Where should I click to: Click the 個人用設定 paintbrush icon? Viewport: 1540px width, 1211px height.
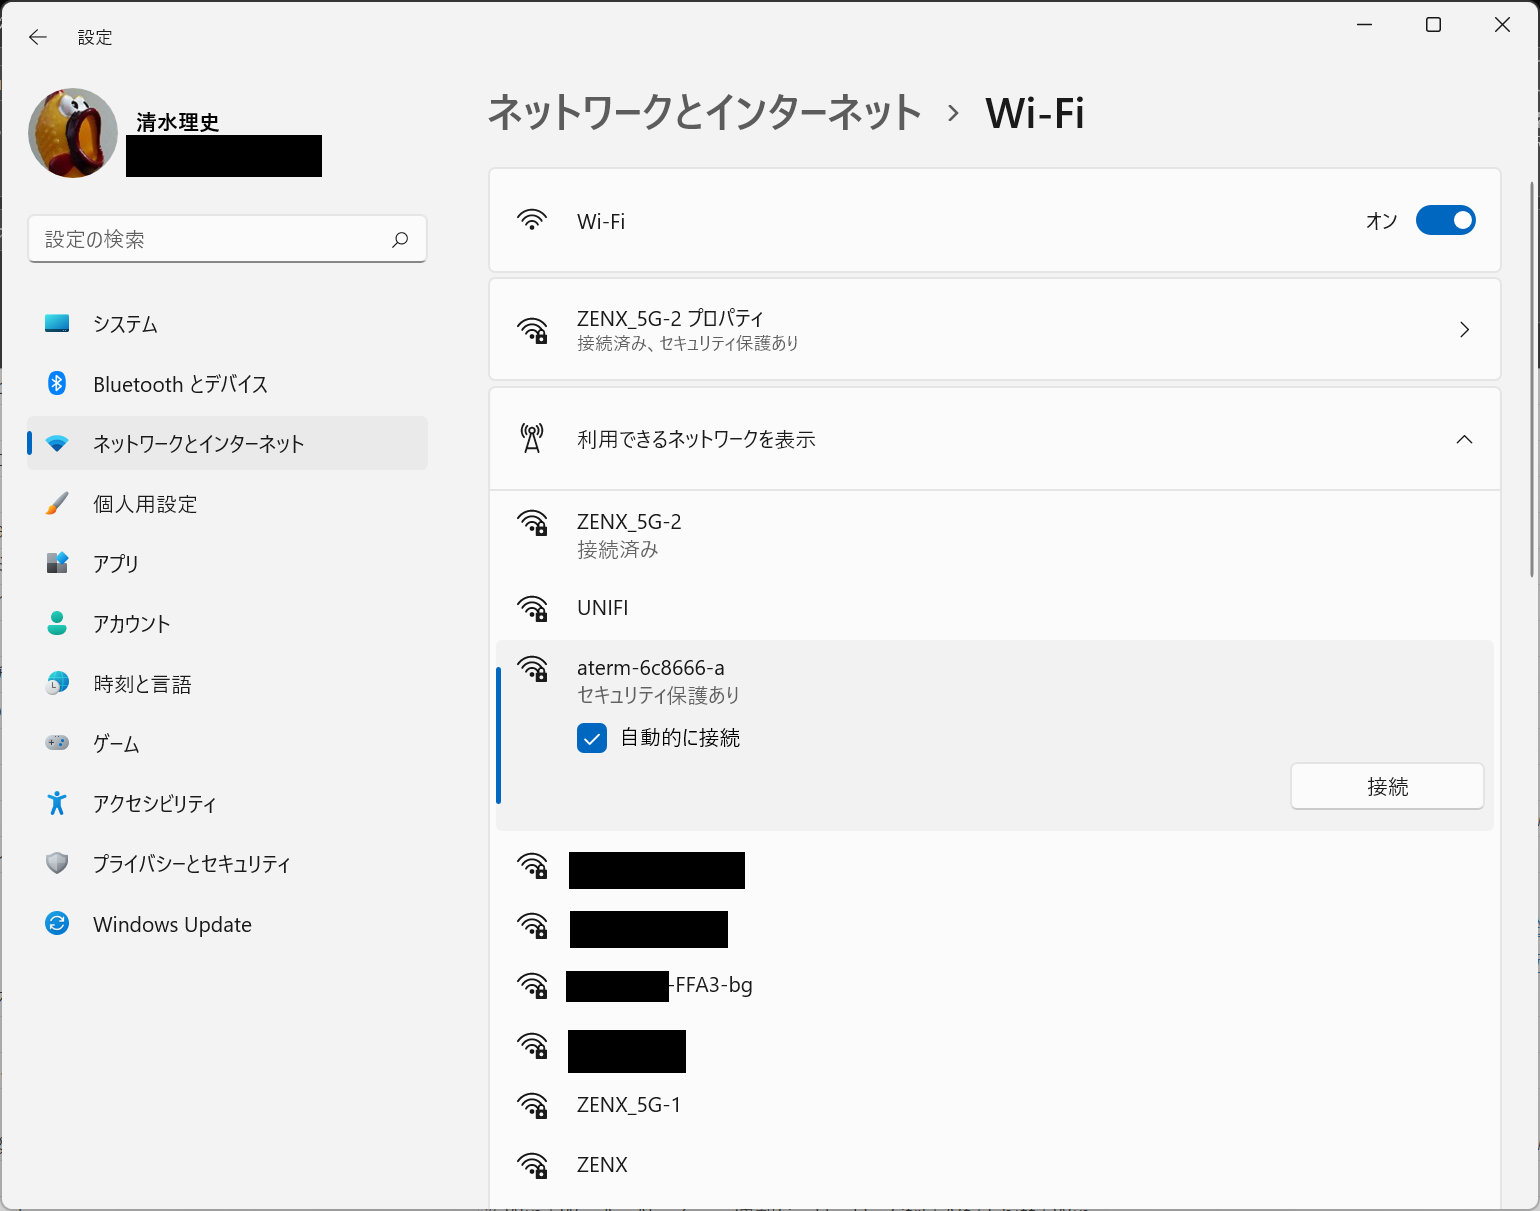coord(57,504)
